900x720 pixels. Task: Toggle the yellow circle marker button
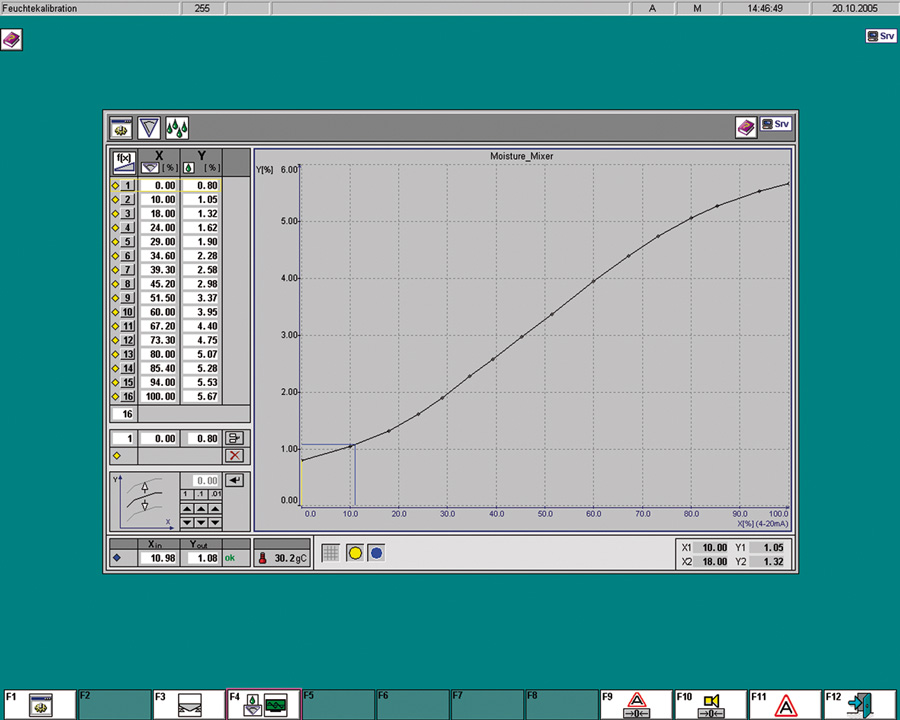point(354,552)
